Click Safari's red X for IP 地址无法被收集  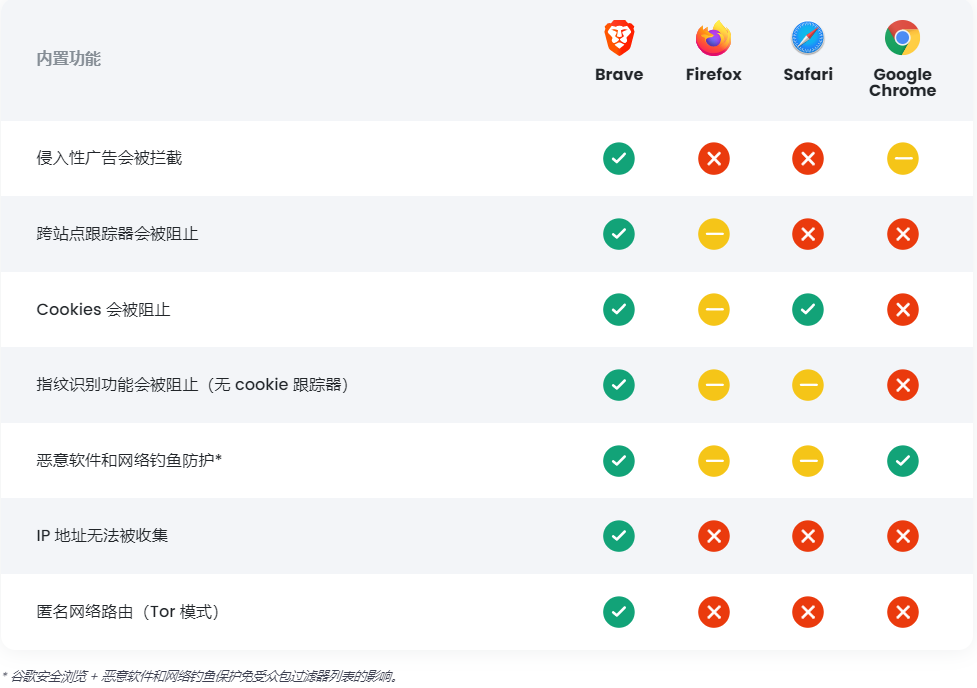pyautogui.click(x=808, y=536)
